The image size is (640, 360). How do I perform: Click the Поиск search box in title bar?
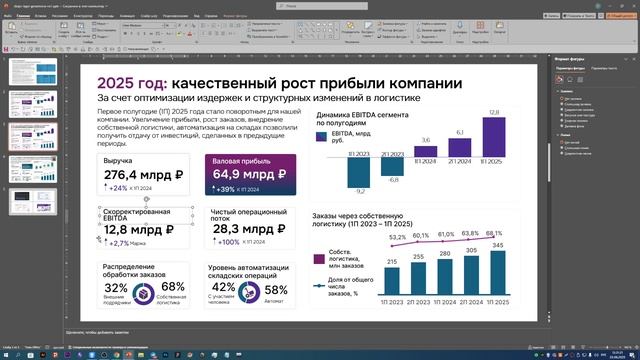[x=322, y=6]
